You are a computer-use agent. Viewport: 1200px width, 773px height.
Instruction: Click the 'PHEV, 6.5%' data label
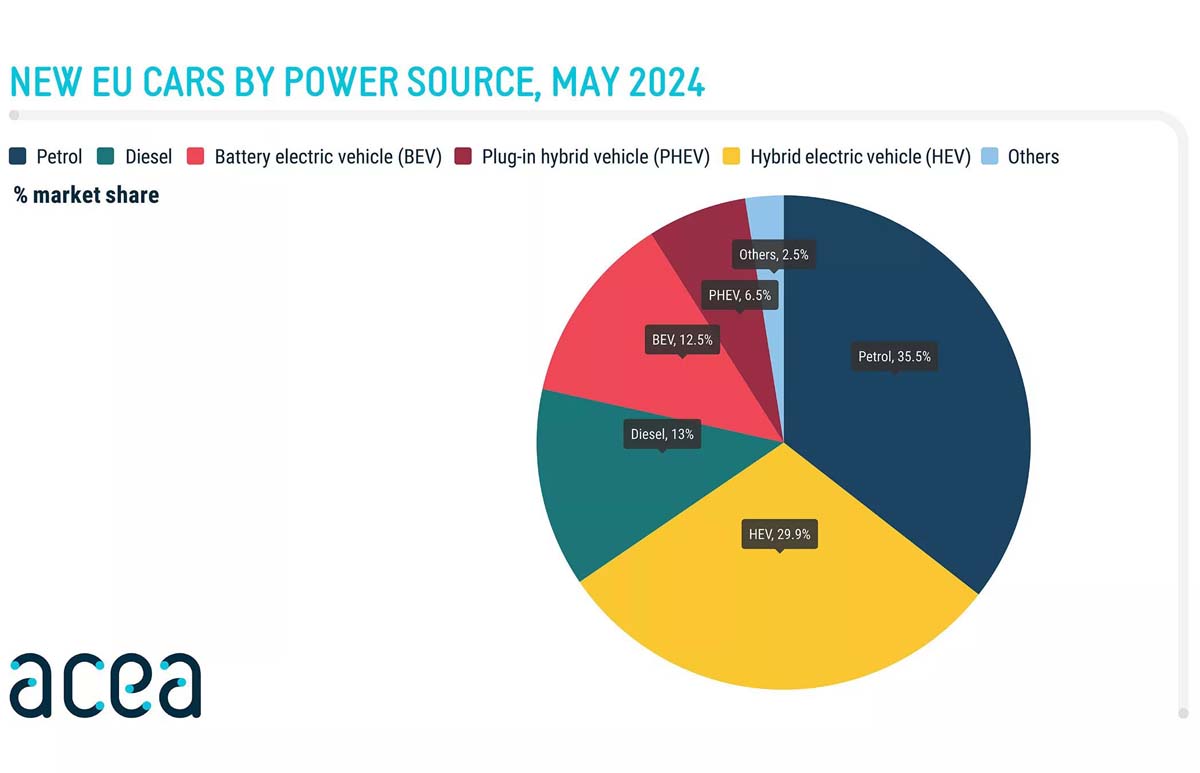[739, 295]
